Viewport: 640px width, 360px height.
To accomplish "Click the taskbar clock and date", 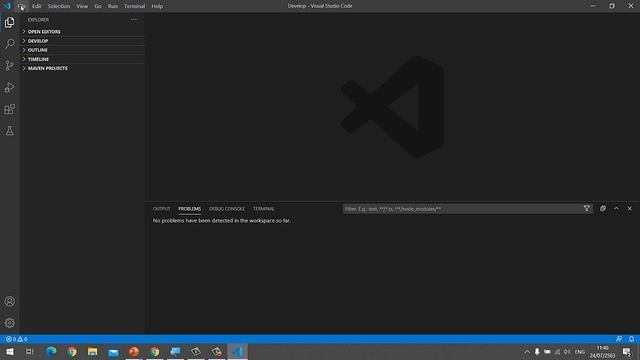I will [602, 351].
